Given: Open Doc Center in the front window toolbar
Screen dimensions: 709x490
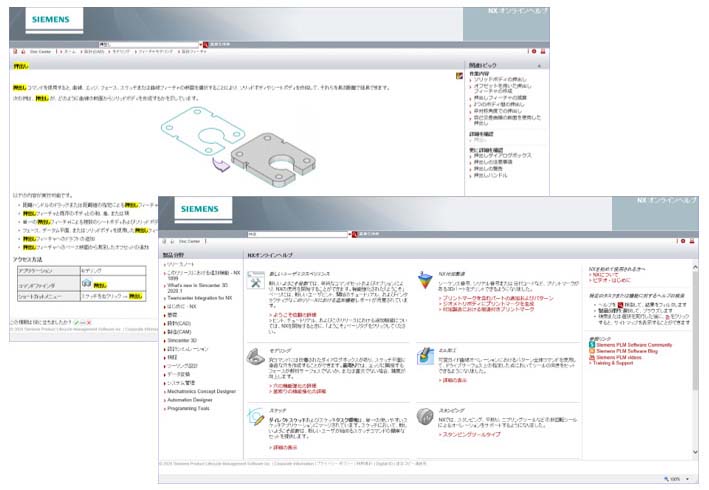Looking at the screenshot, I should [189, 241].
